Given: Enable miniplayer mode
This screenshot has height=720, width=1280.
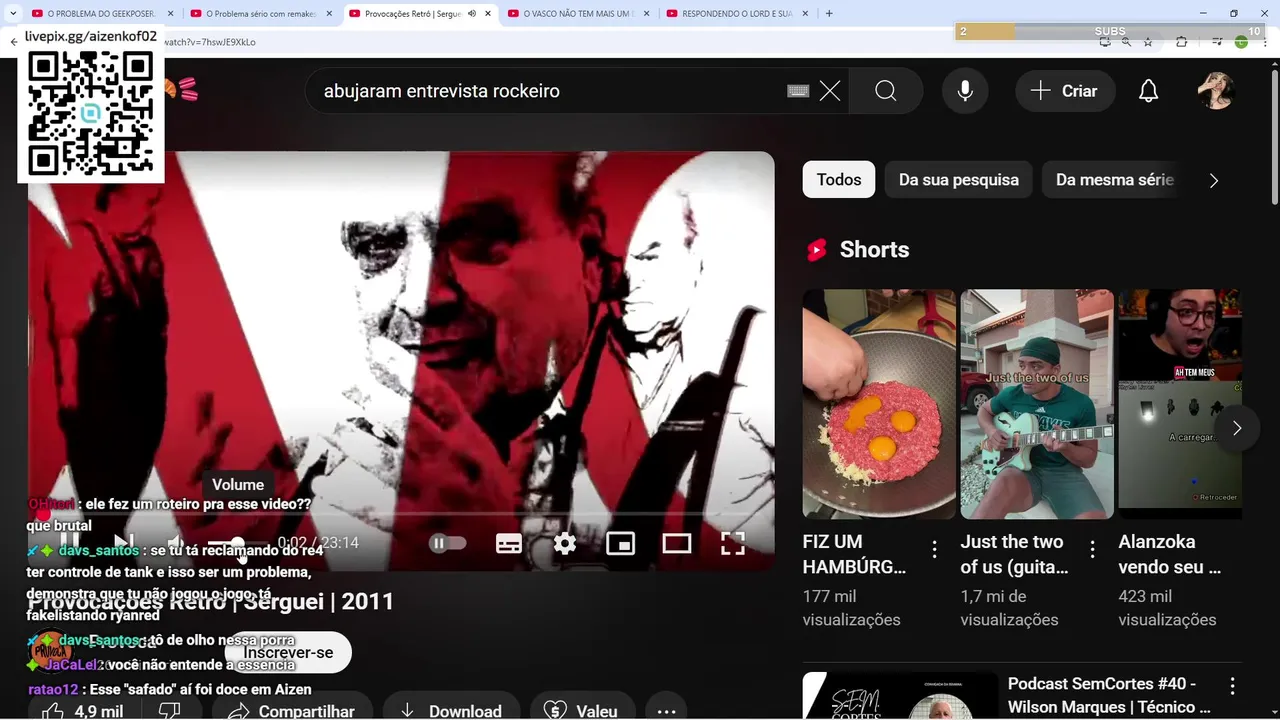Looking at the screenshot, I should (x=621, y=543).
